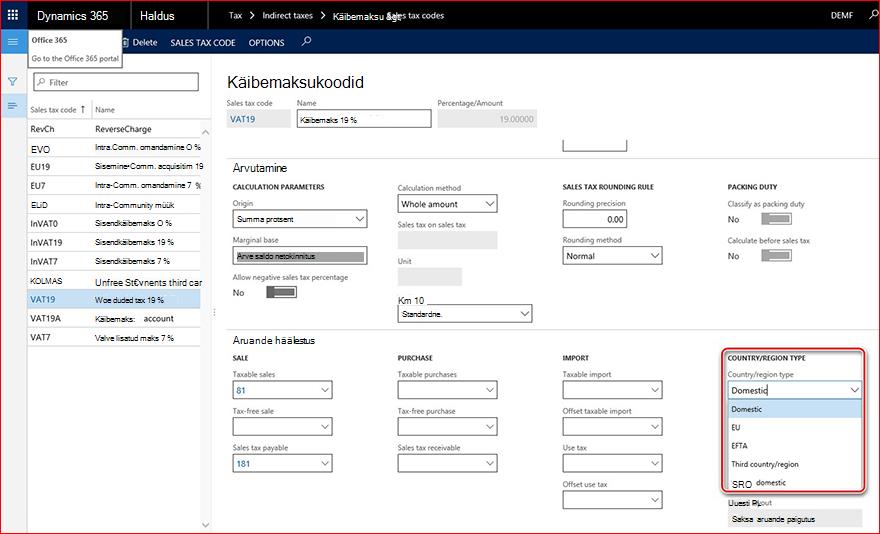880x534 pixels.
Task: Select the KOLMAS tax code row
Action: tap(114, 281)
